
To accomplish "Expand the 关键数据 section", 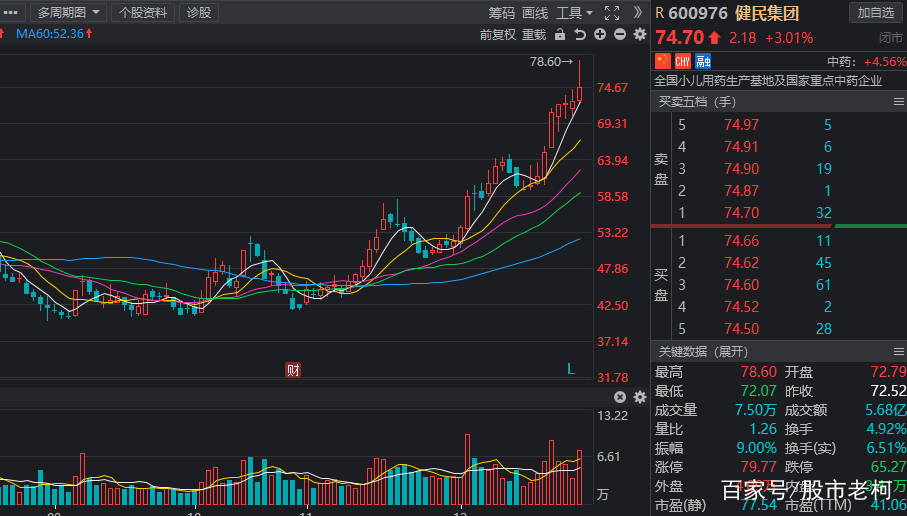I will (702, 351).
